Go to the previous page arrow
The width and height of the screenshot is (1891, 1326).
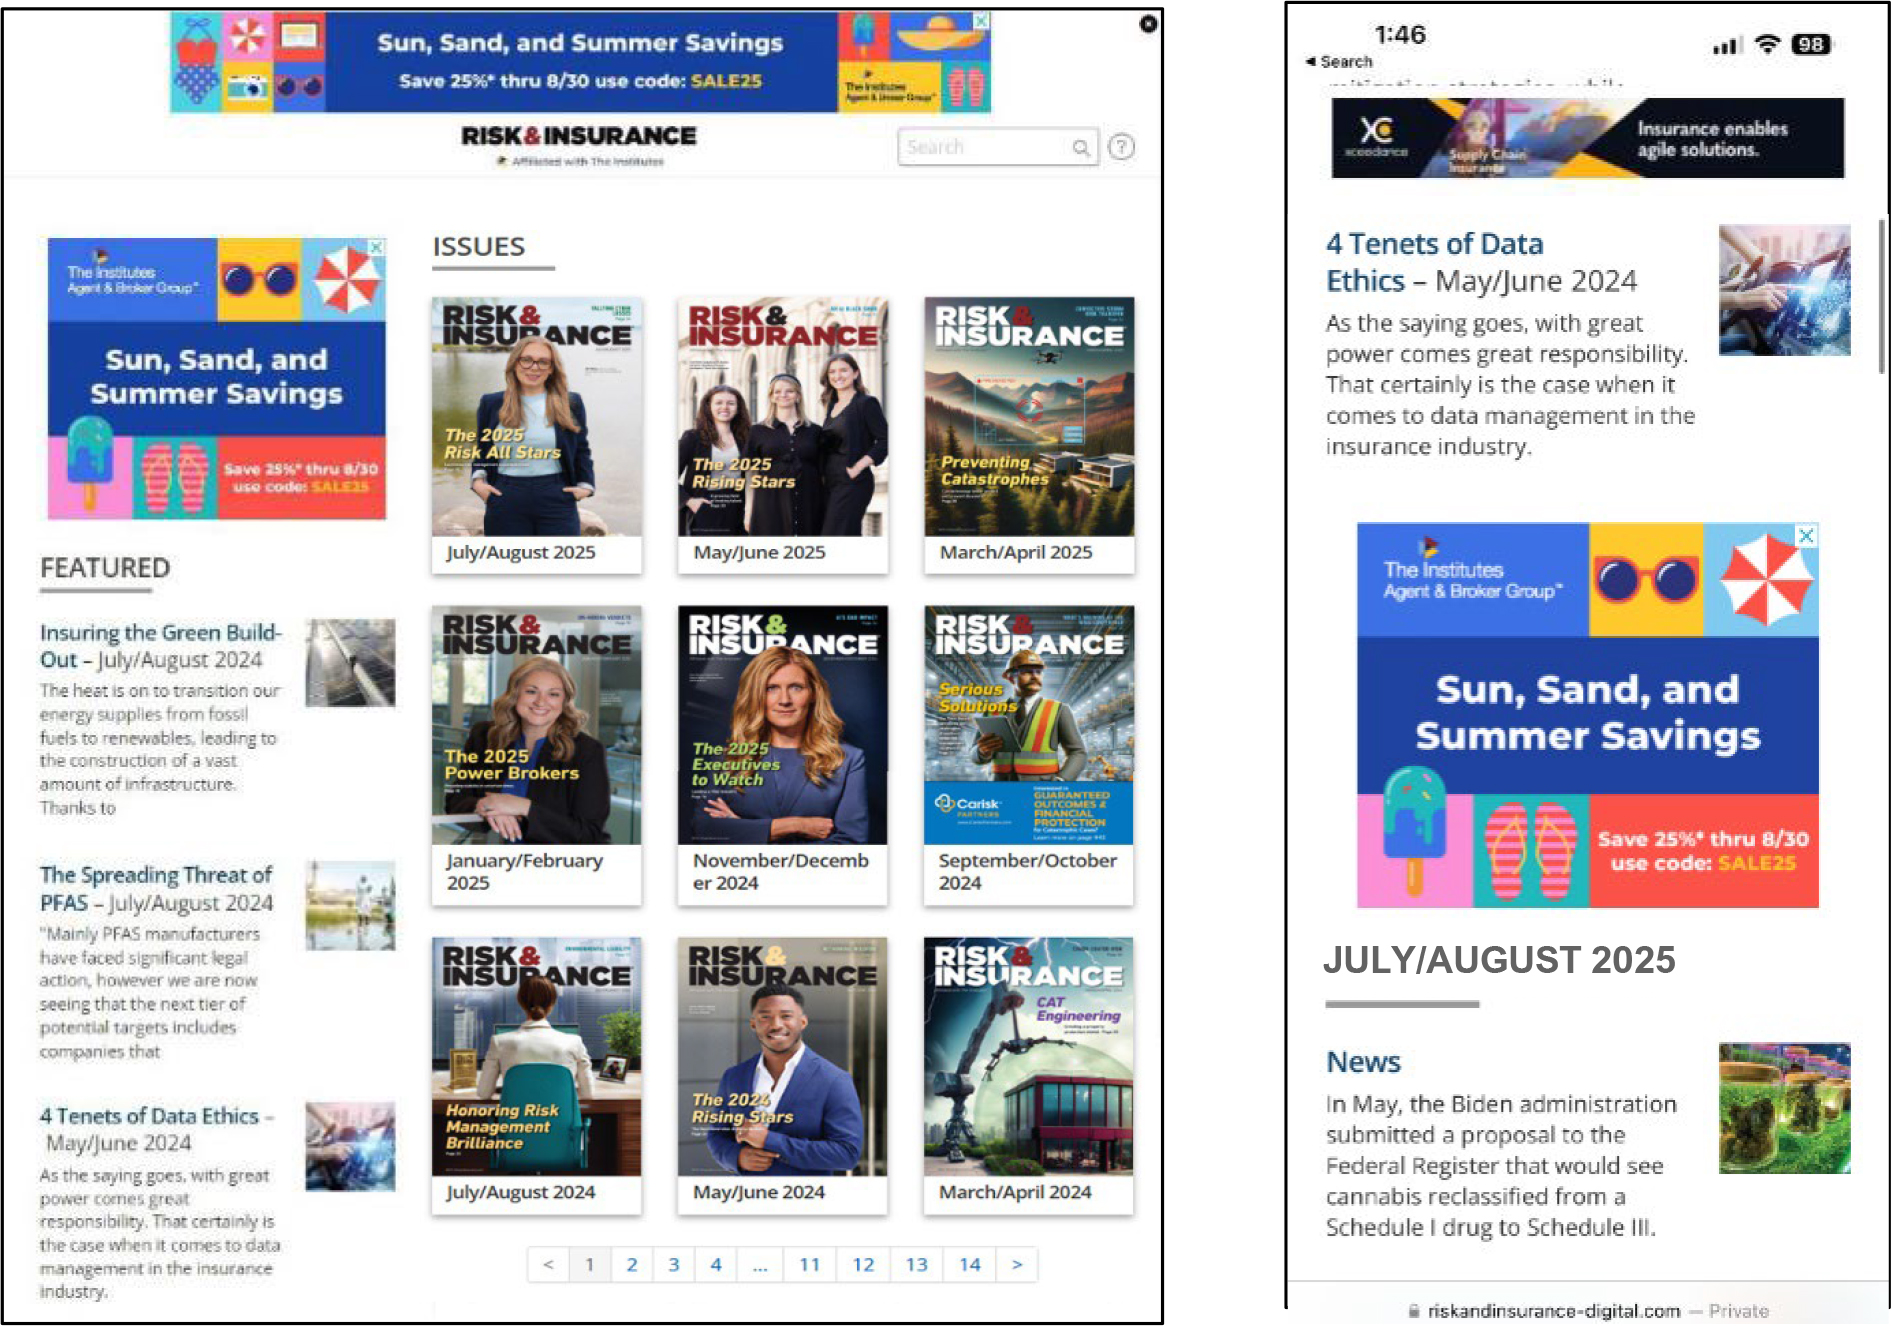(x=548, y=1265)
